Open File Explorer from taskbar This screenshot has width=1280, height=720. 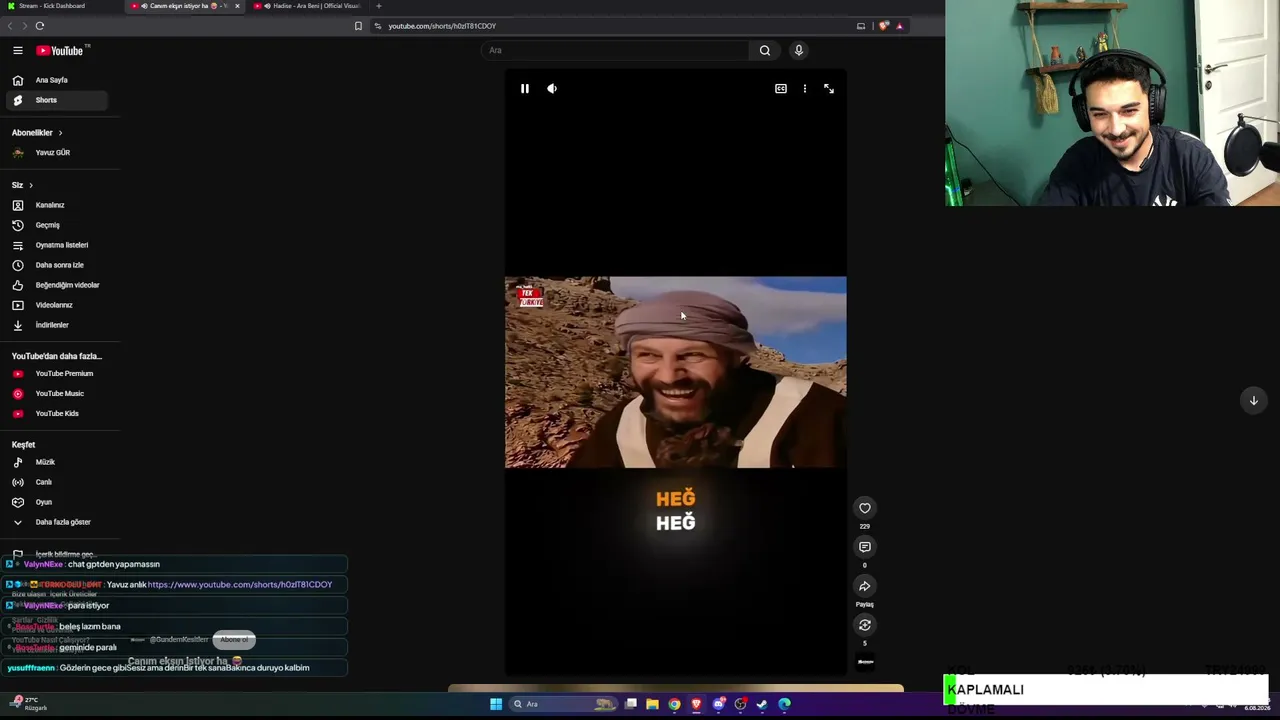(x=652, y=704)
